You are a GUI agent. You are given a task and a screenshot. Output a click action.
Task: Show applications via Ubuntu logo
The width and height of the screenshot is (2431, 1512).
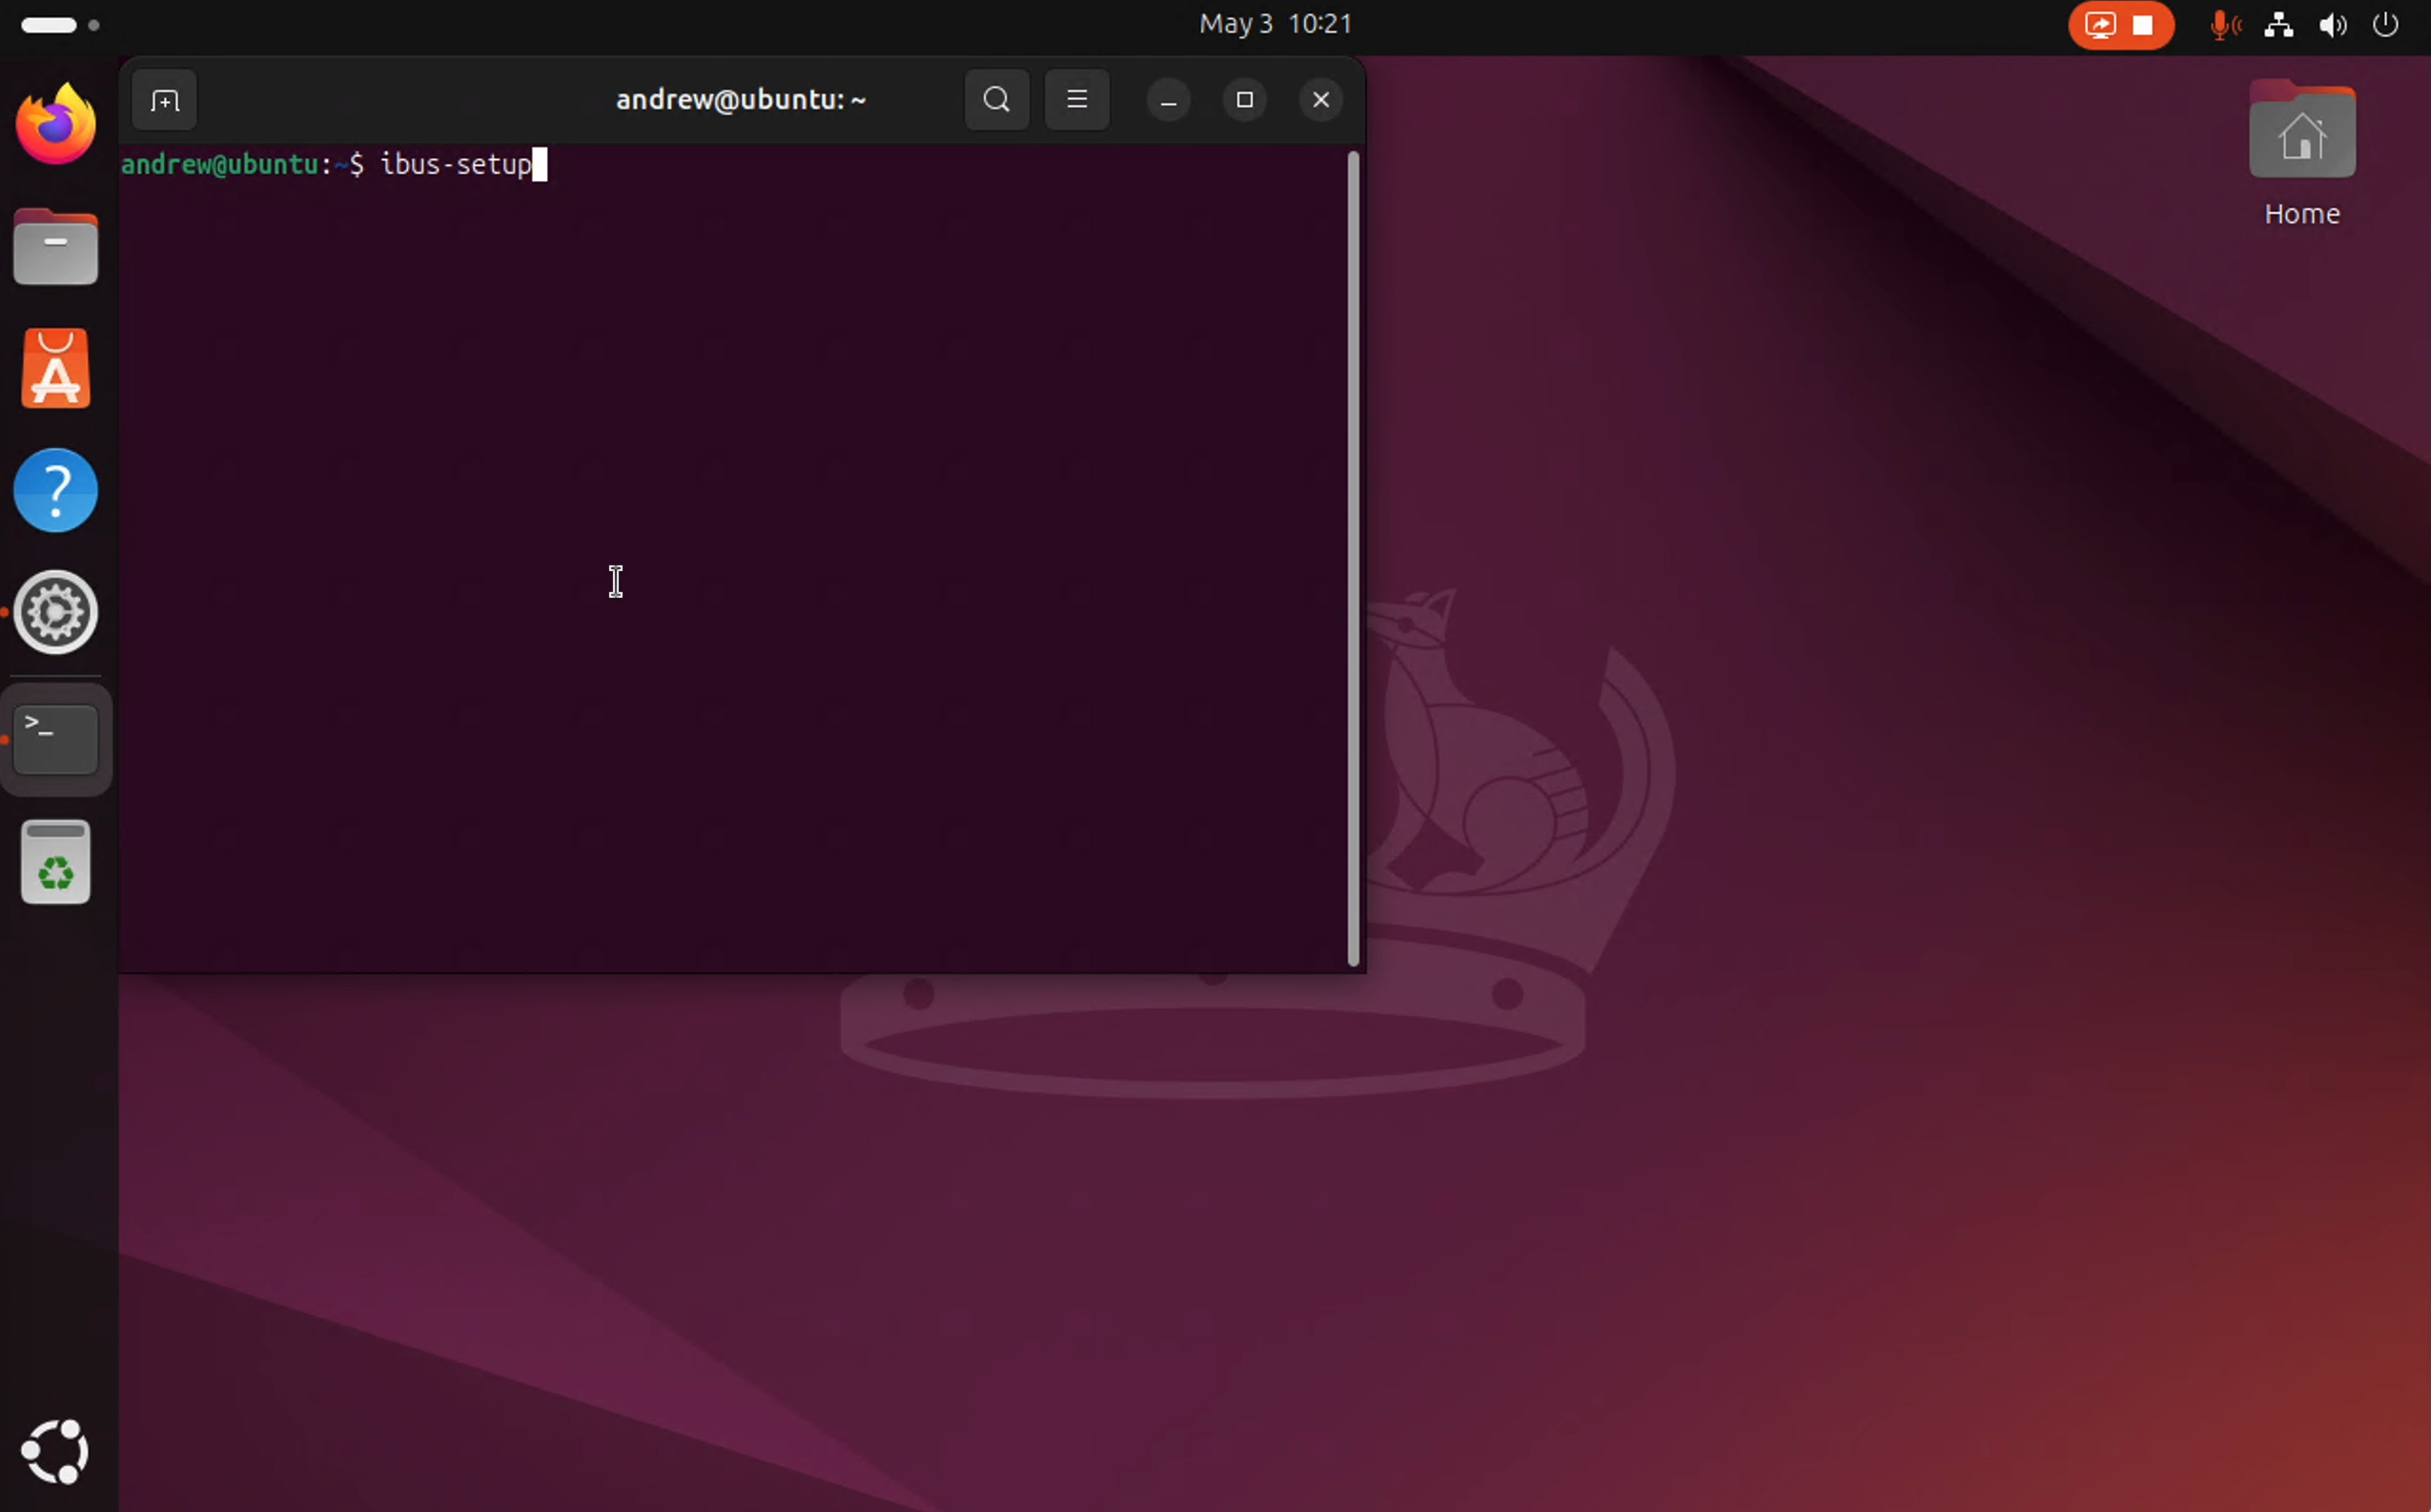coord(56,1451)
